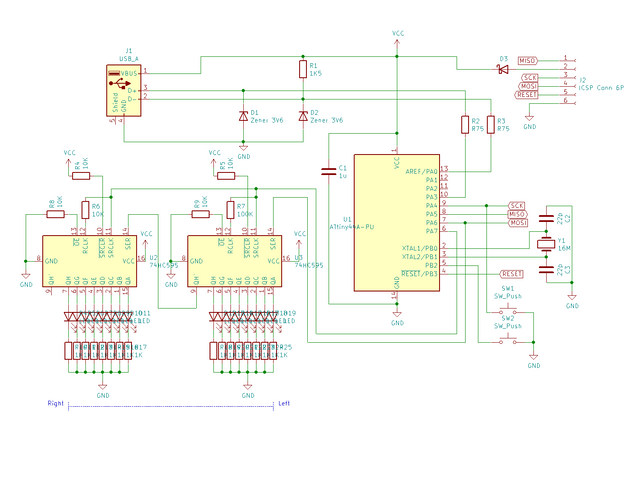Select resistor R2 above the microcontroller

click(x=464, y=124)
